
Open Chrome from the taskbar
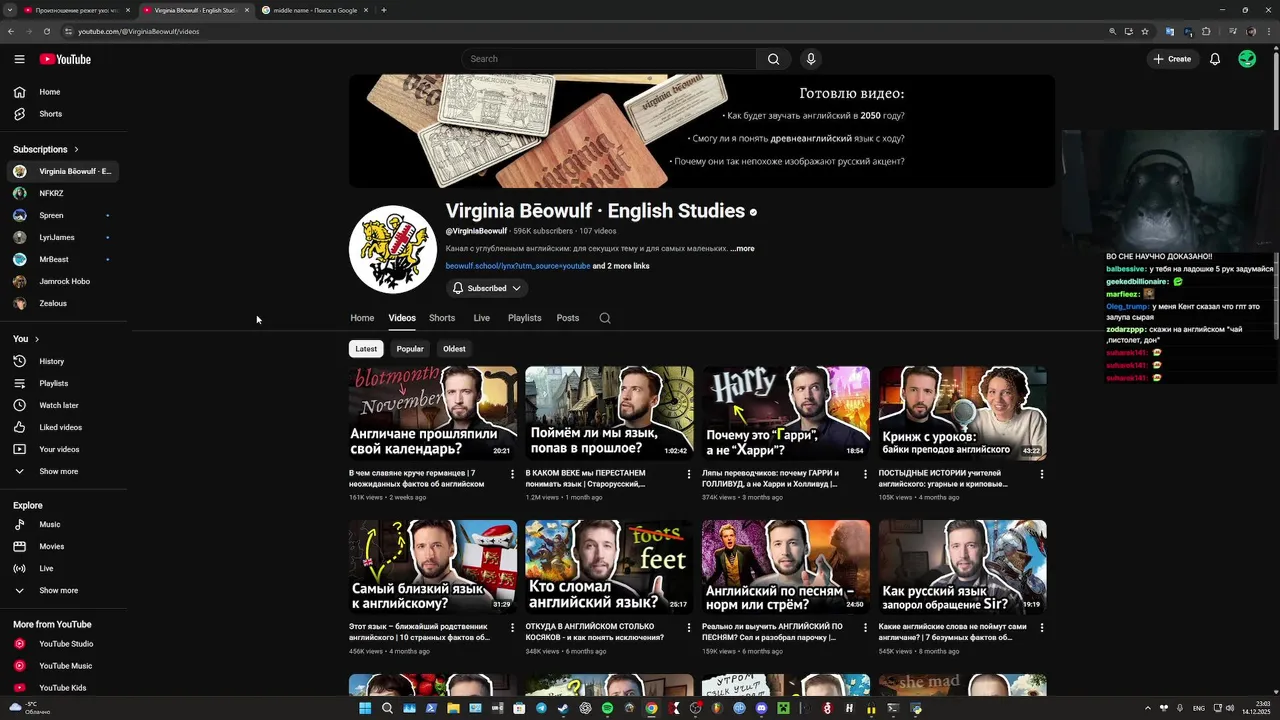tap(651, 708)
